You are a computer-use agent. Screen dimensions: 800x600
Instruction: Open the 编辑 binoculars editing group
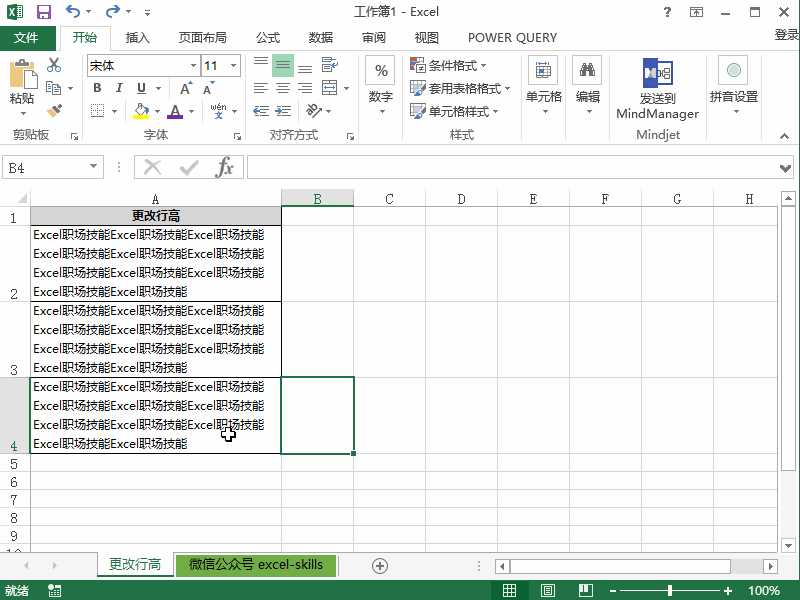pyautogui.click(x=587, y=86)
